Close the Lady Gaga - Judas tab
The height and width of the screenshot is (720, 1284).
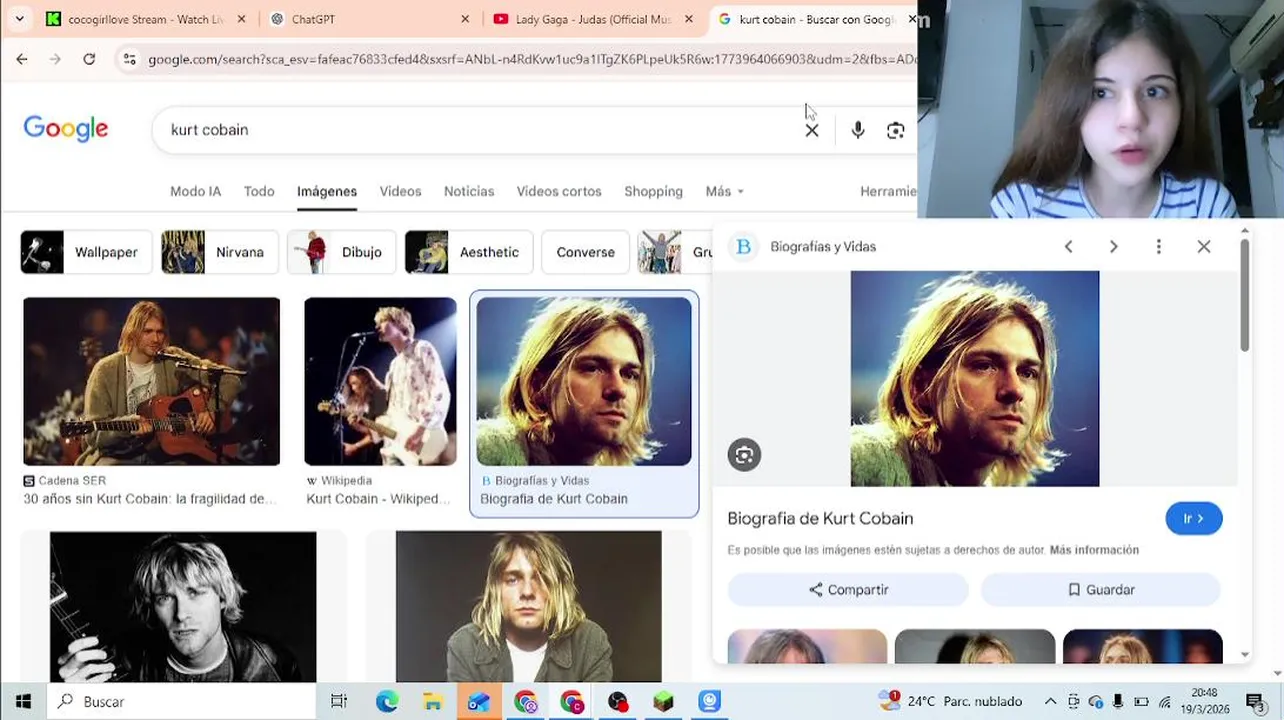pyautogui.click(x=689, y=19)
